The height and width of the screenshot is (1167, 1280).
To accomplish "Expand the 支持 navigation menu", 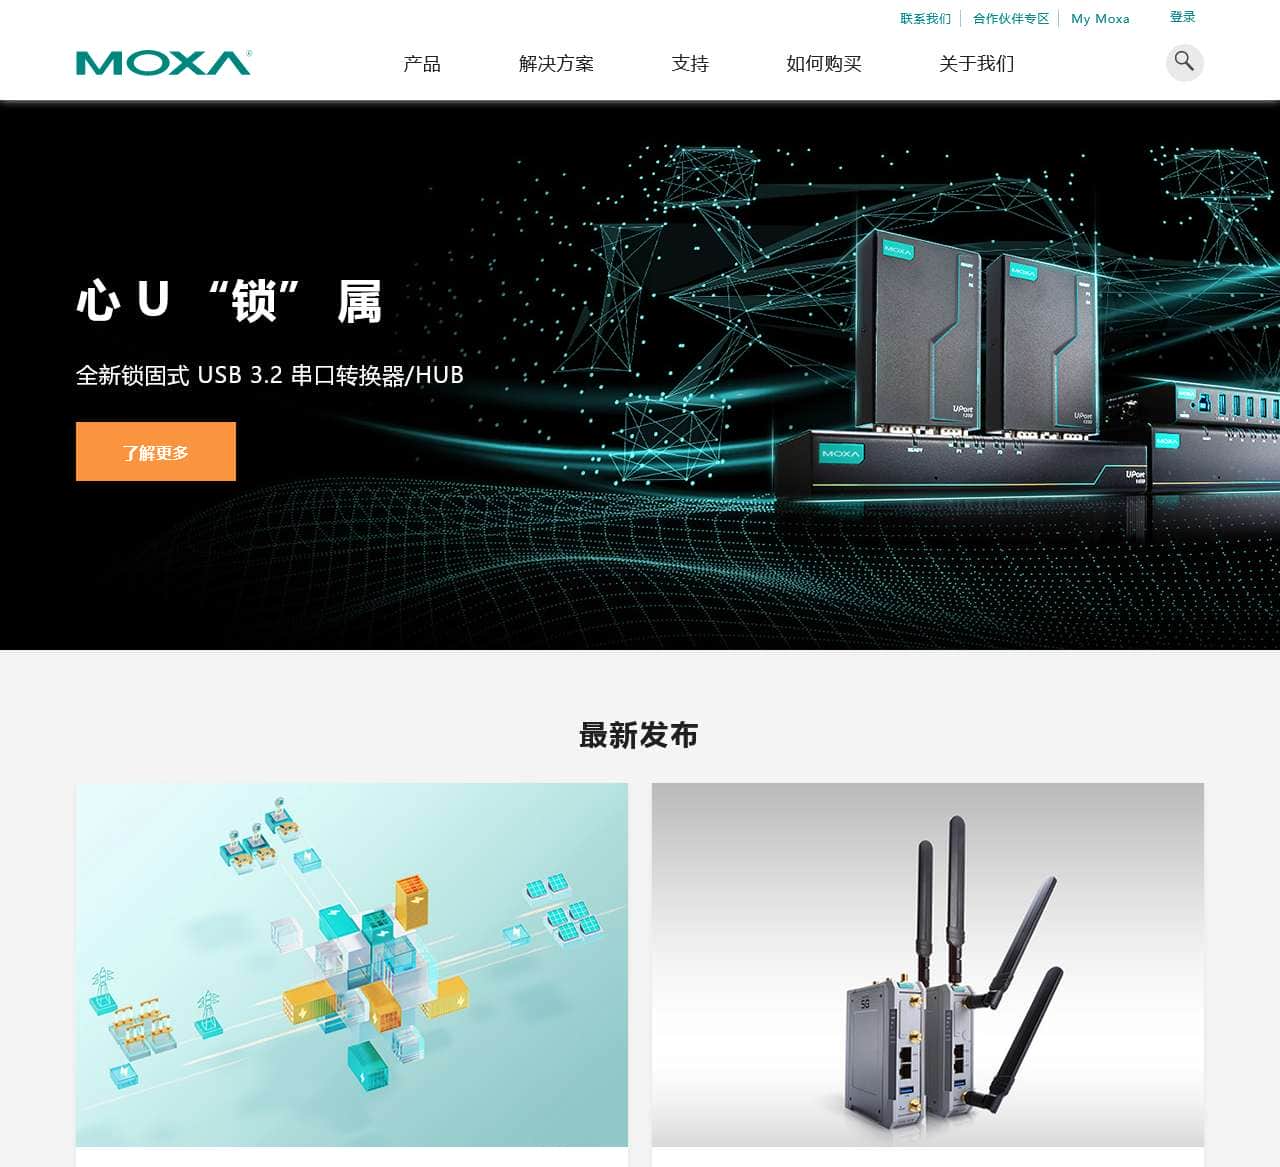I will click(x=690, y=64).
